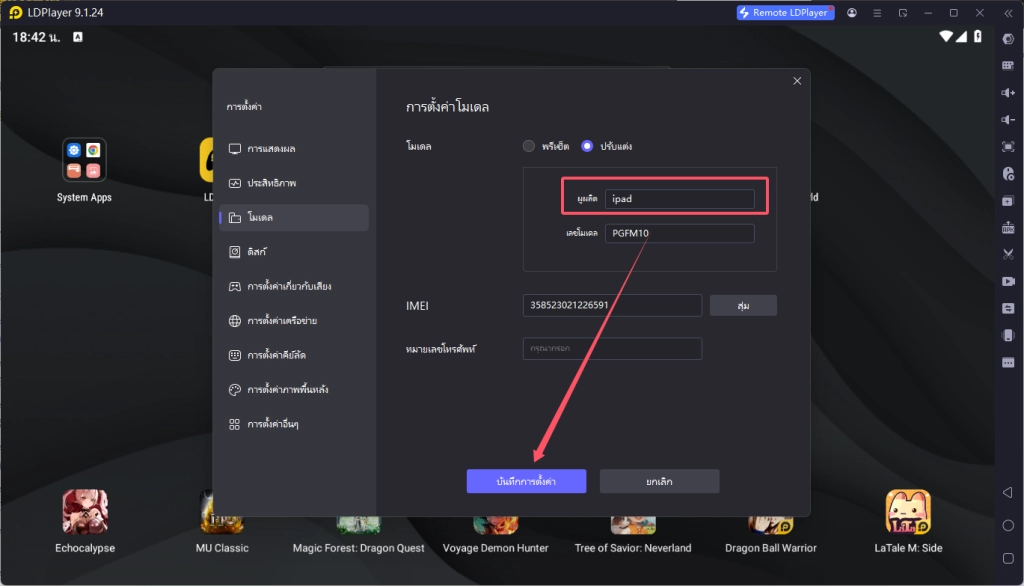Click the MU Classic app label
This screenshot has width=1024, height=586.
222,548
